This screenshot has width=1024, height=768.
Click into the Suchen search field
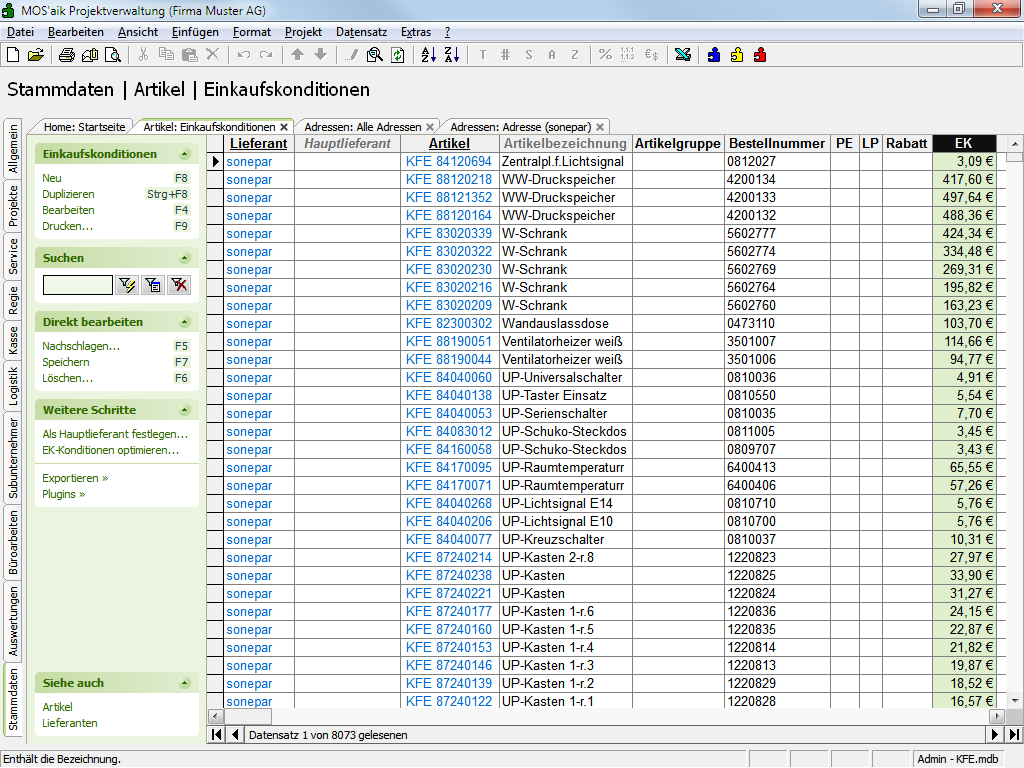coord(78,286)
